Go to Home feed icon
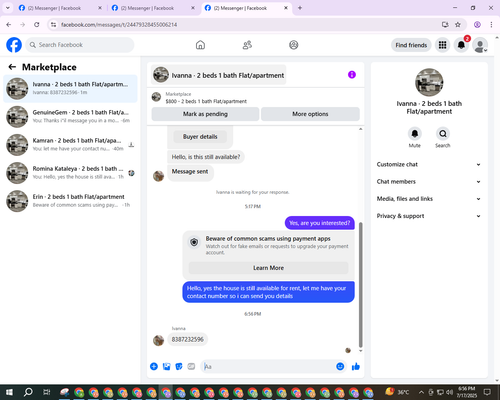The height and width of the screenshot is (400, 500). [x=200, y=45]
